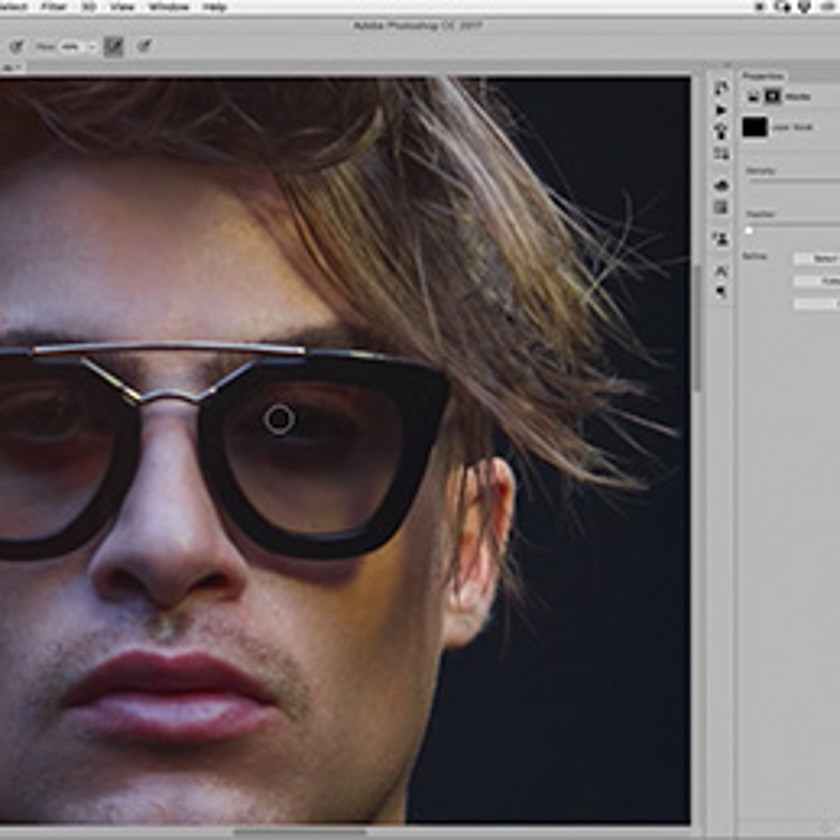The width and height of the screenshot is (840, 840).
Task: Click the second Refine button, Color Range
Action: pyautogui.click(x=816, y=281)
